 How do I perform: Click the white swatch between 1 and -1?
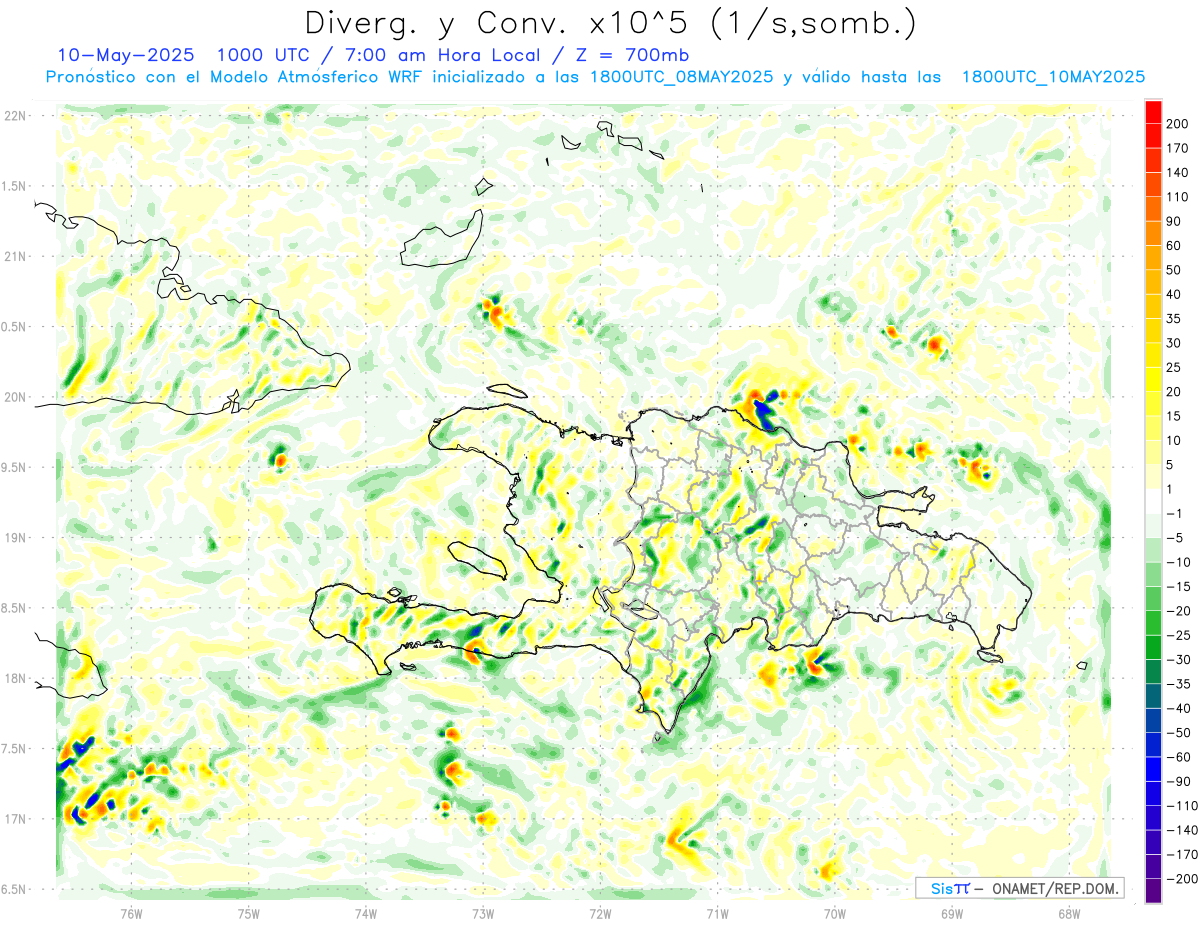[x=1153, y=501]
